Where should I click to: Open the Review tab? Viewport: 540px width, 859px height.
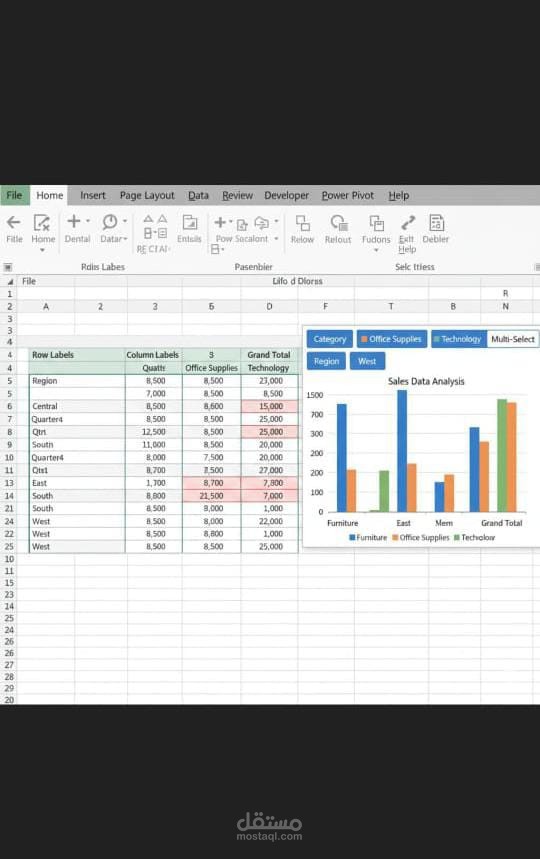point(237,196)
